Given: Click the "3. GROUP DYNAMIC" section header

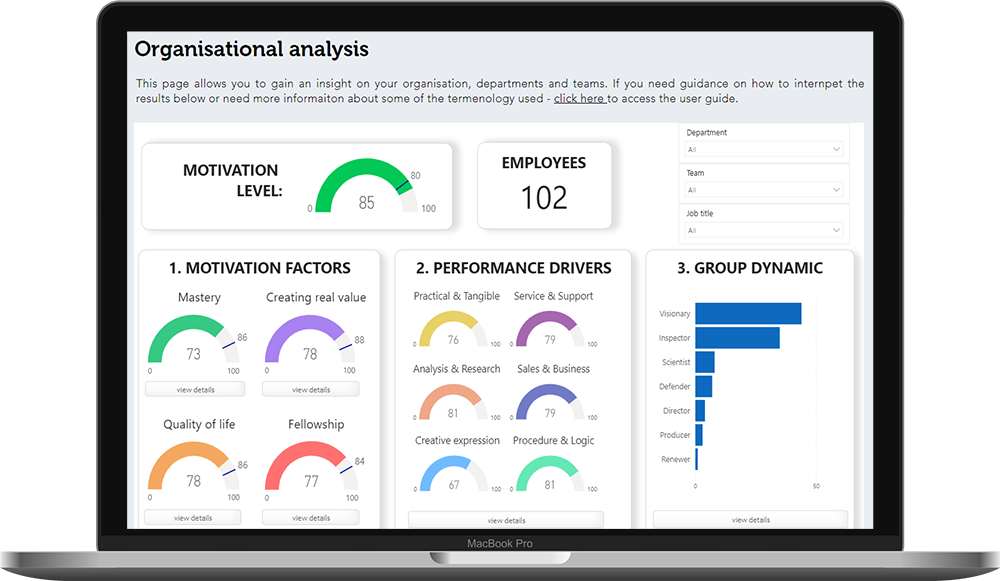Looking at the screenshot, I should click(x=750, y=268).
